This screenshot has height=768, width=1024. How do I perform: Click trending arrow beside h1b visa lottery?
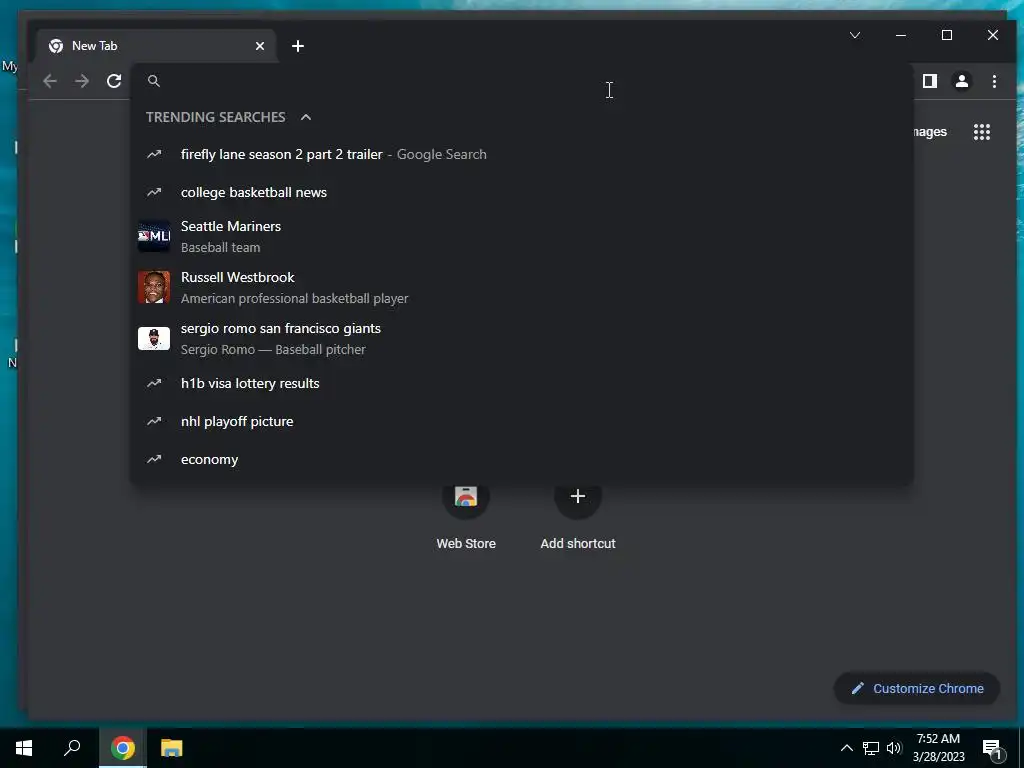154,383
